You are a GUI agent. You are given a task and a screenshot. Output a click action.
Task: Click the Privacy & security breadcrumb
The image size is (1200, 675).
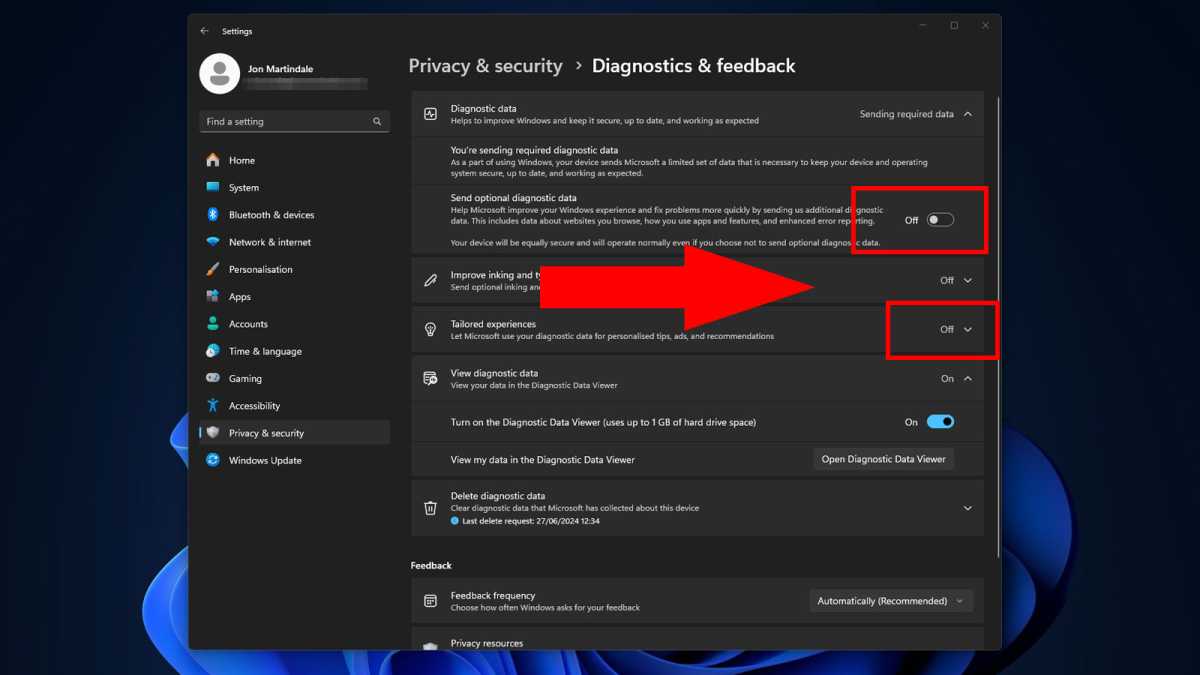(485, 66)
